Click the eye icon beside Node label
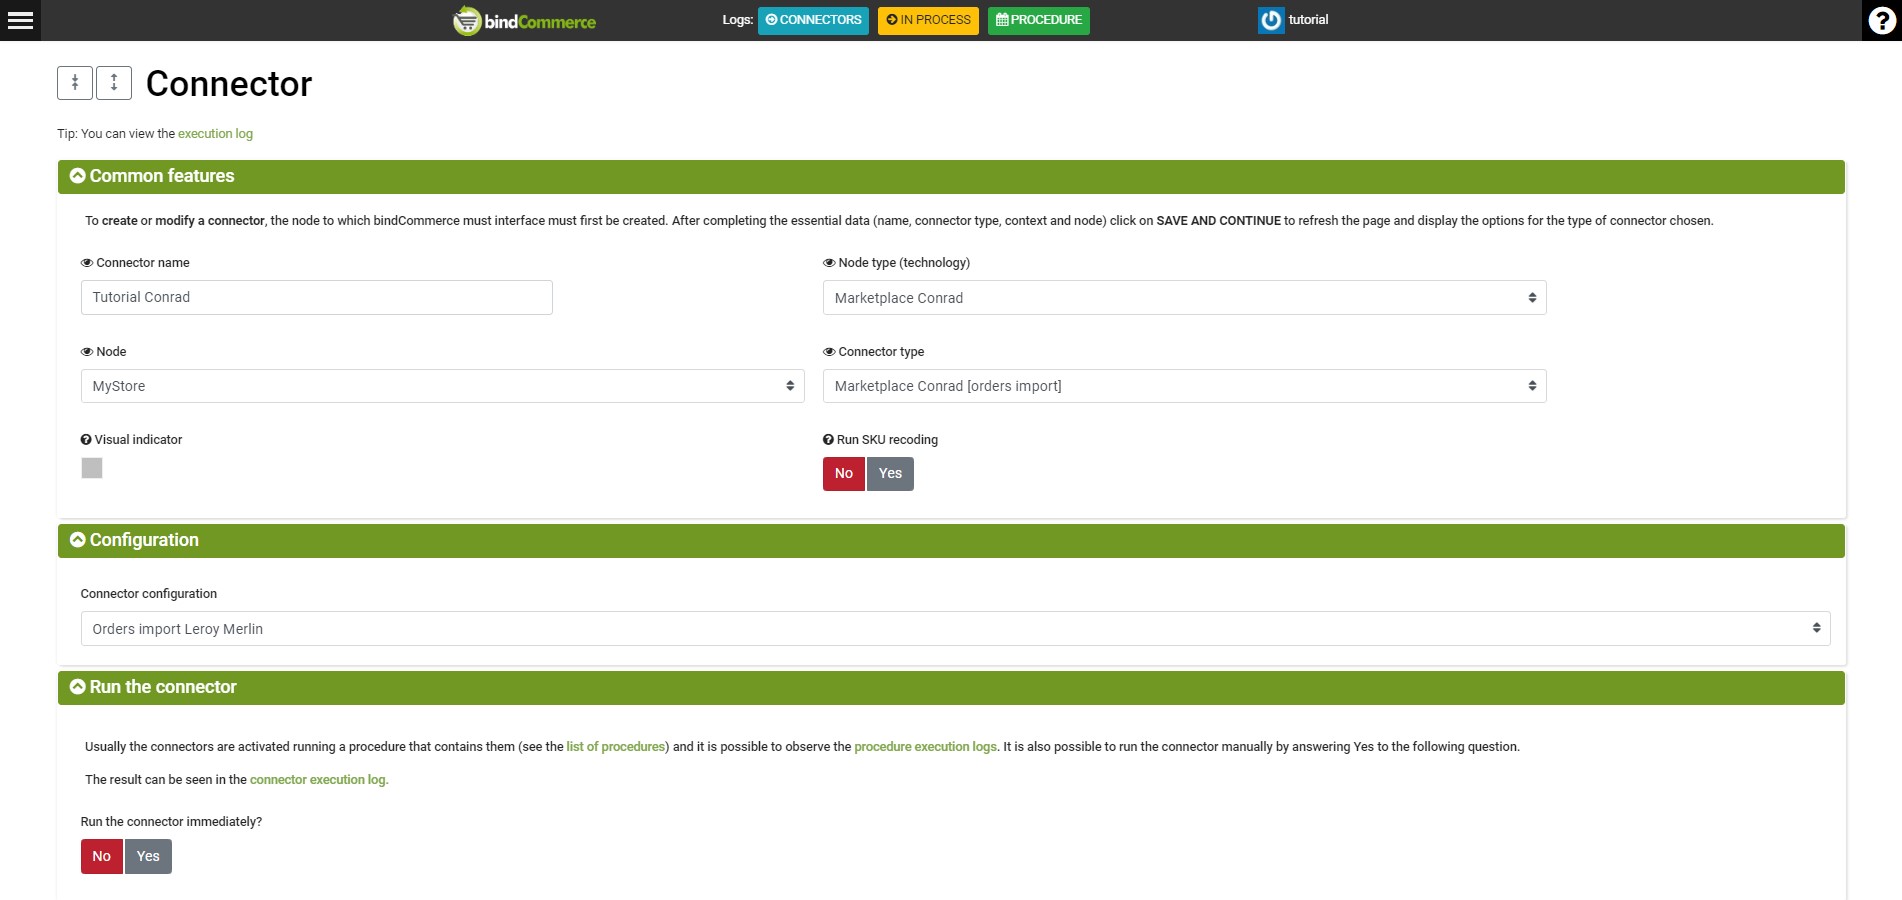 point(87,352)
